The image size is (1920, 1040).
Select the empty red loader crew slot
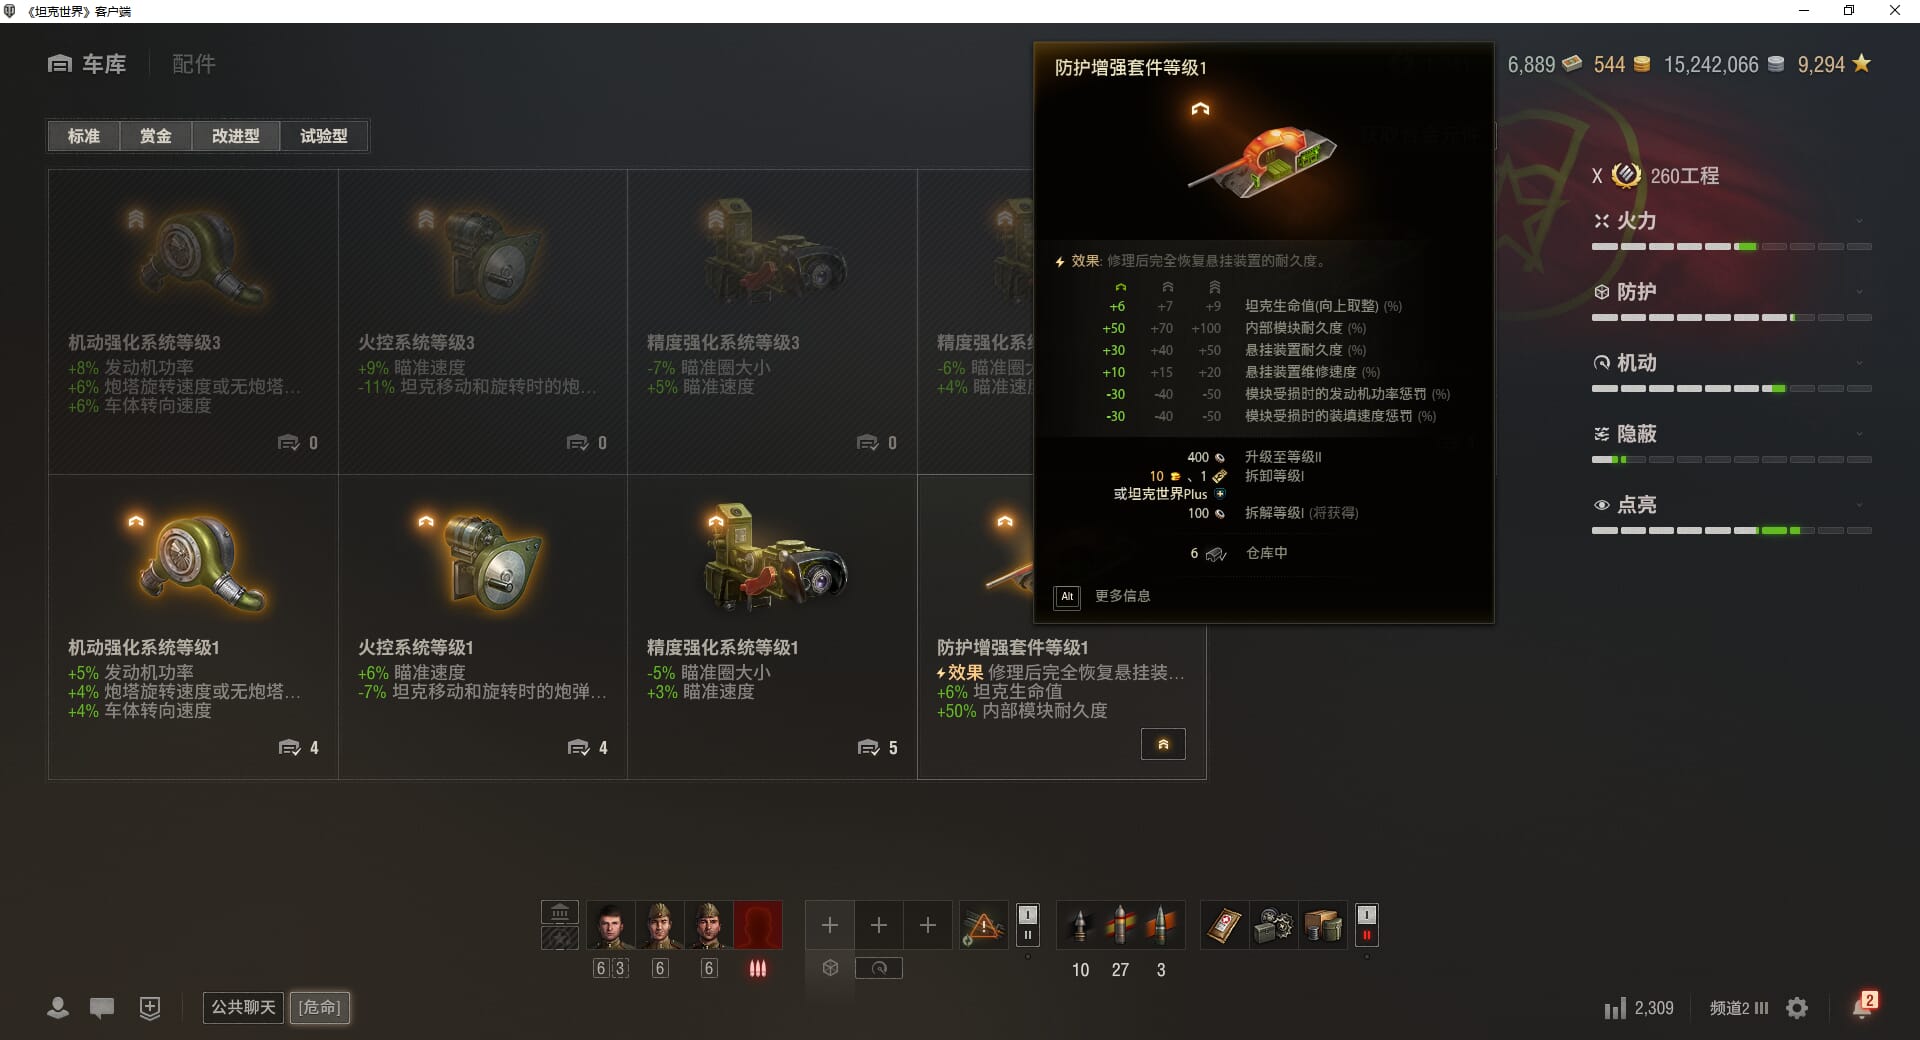click(757, 925)
